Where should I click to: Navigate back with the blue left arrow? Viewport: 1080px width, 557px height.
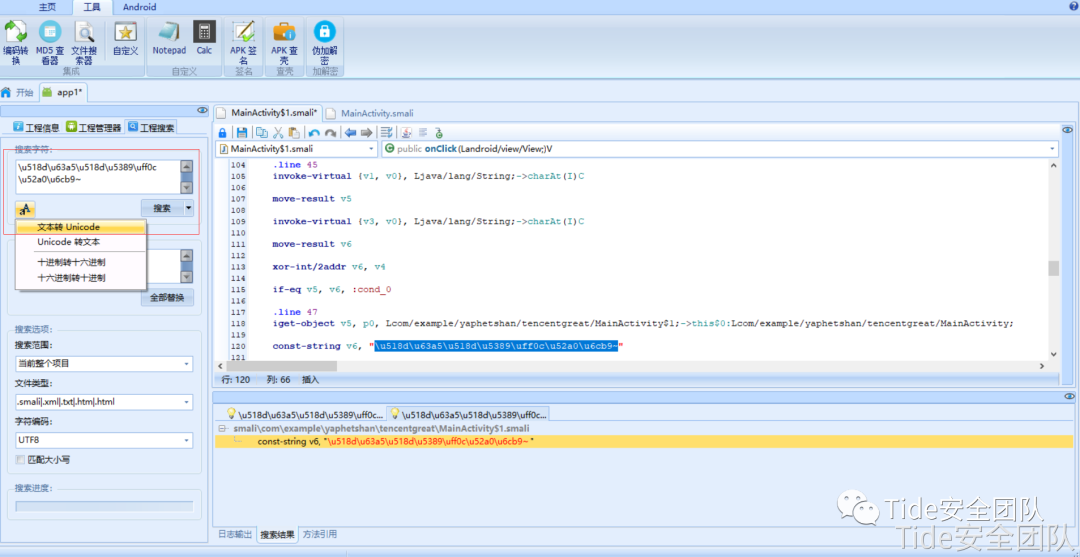350,133
